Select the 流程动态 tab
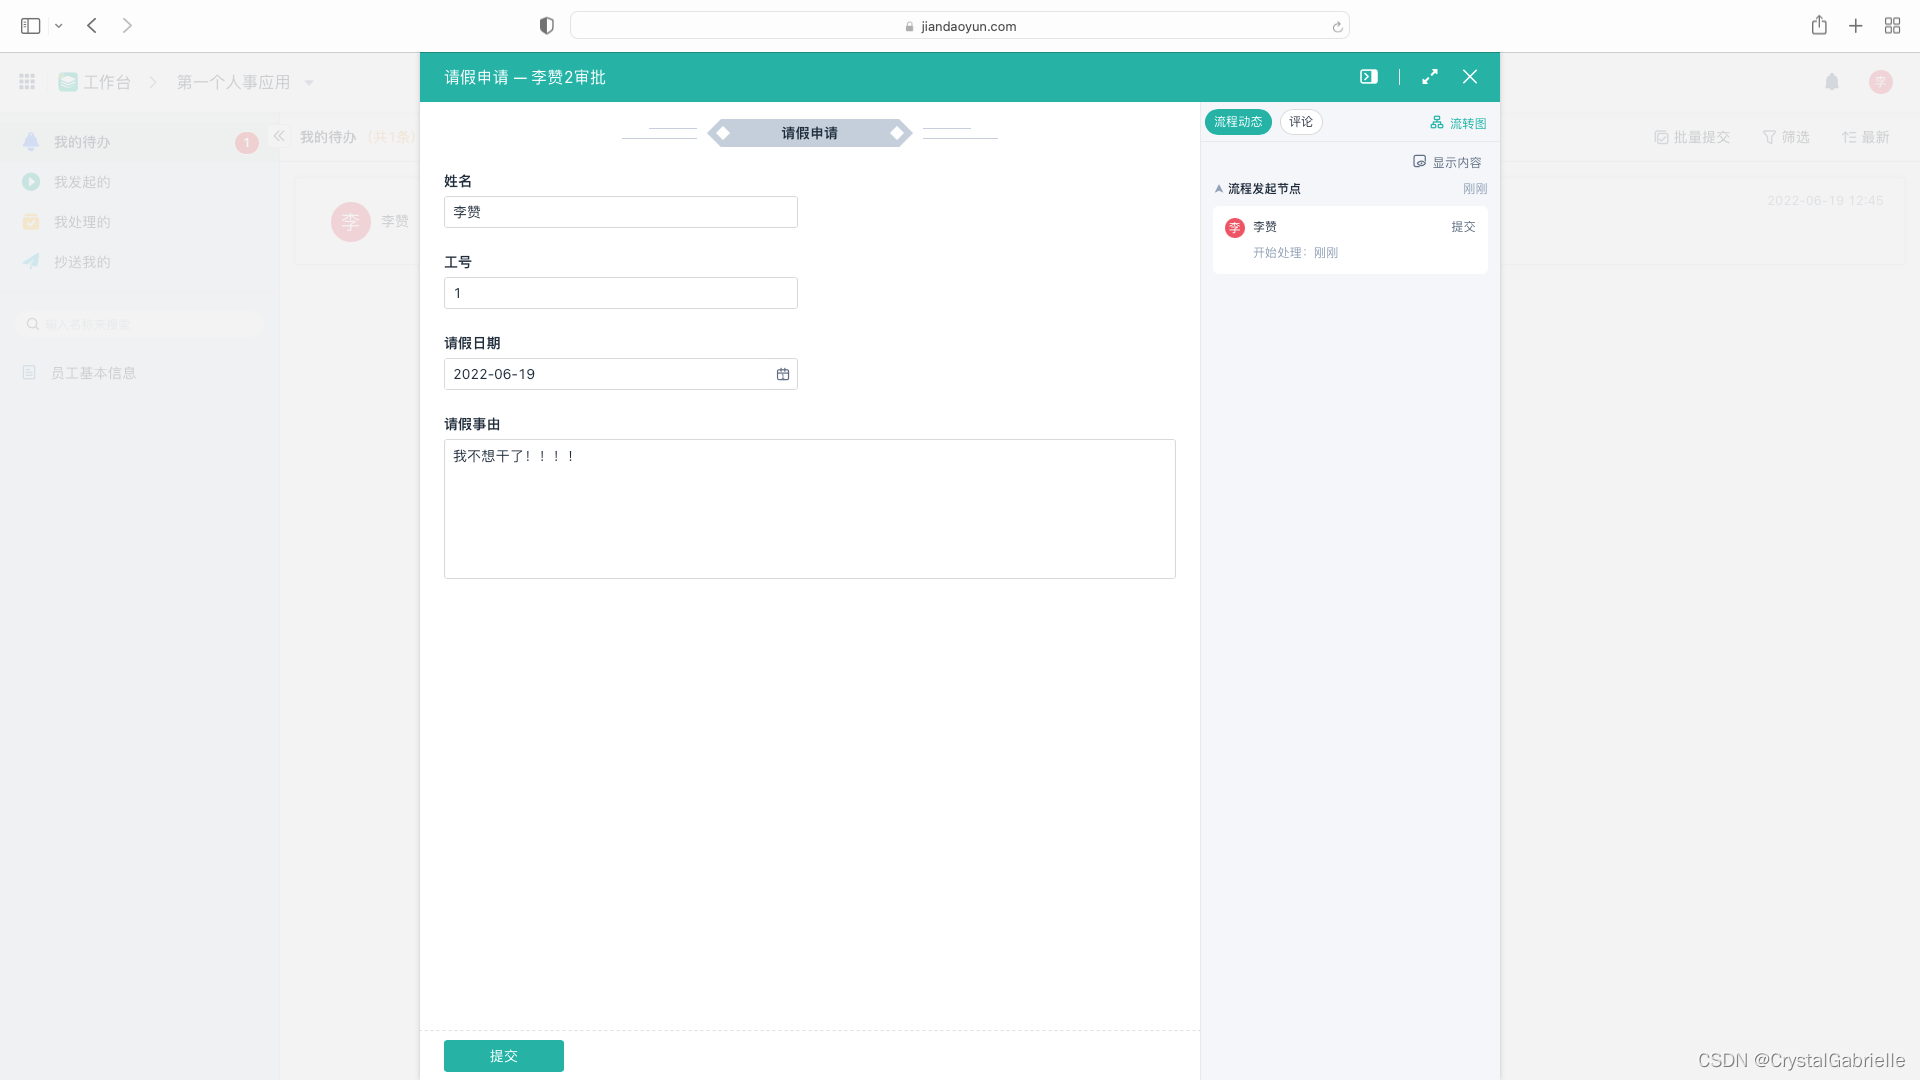This screenshot has width=1920, height=1080. (1238, 122)
